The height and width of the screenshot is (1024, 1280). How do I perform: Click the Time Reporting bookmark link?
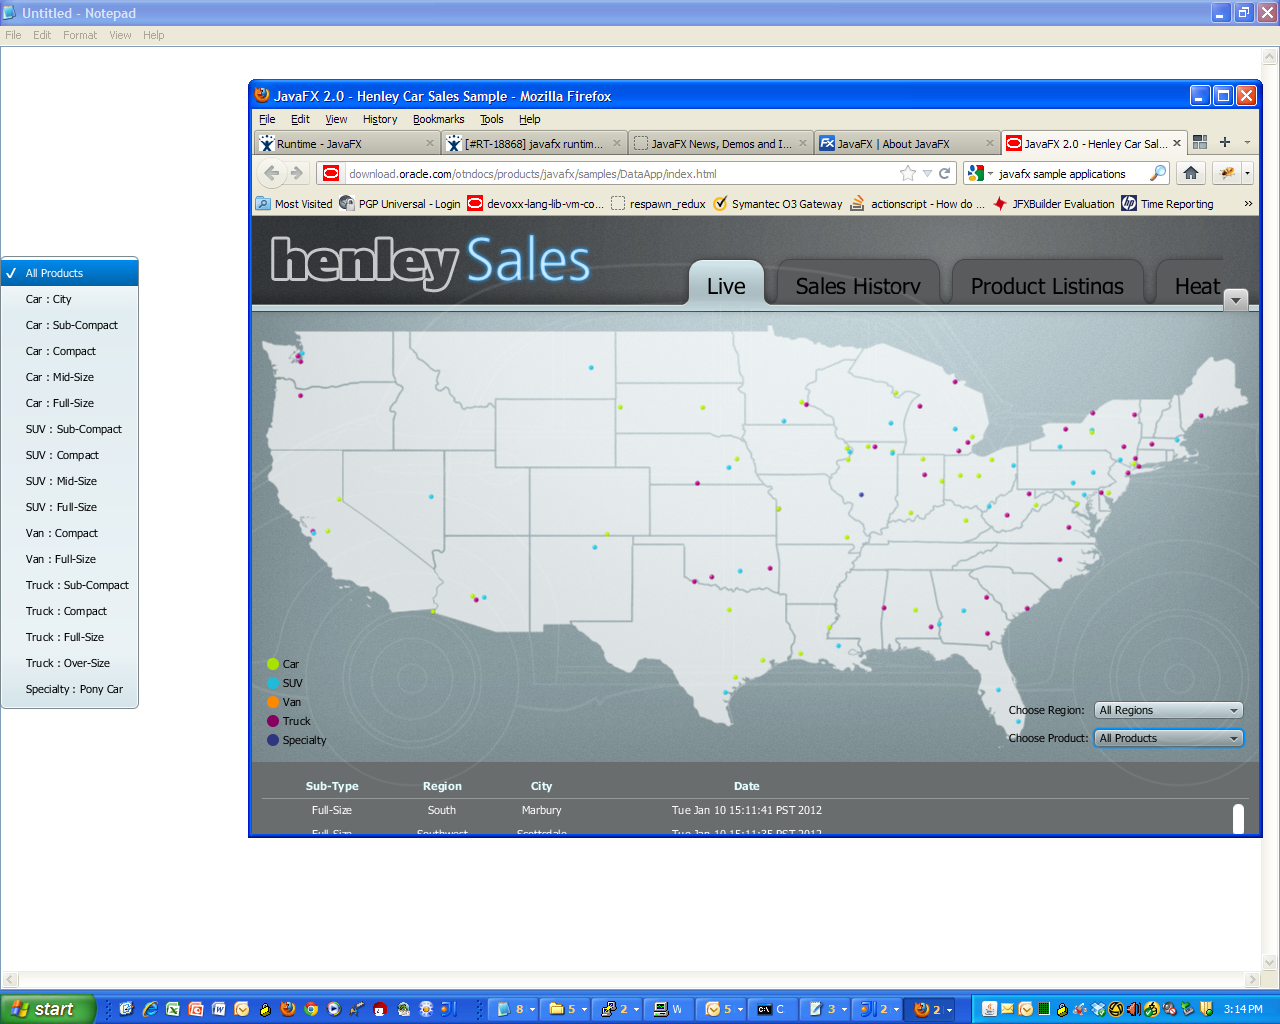tap(1176, 204)
